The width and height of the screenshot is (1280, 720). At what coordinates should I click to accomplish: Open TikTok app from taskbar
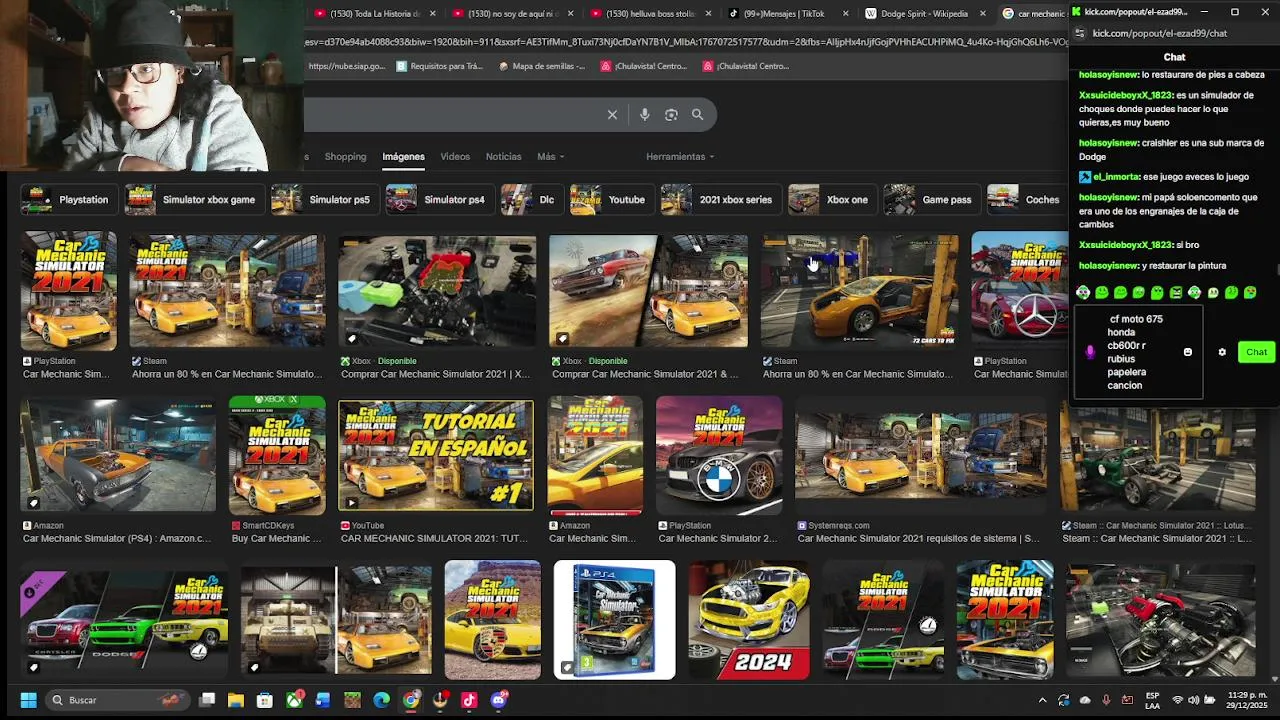469,700
